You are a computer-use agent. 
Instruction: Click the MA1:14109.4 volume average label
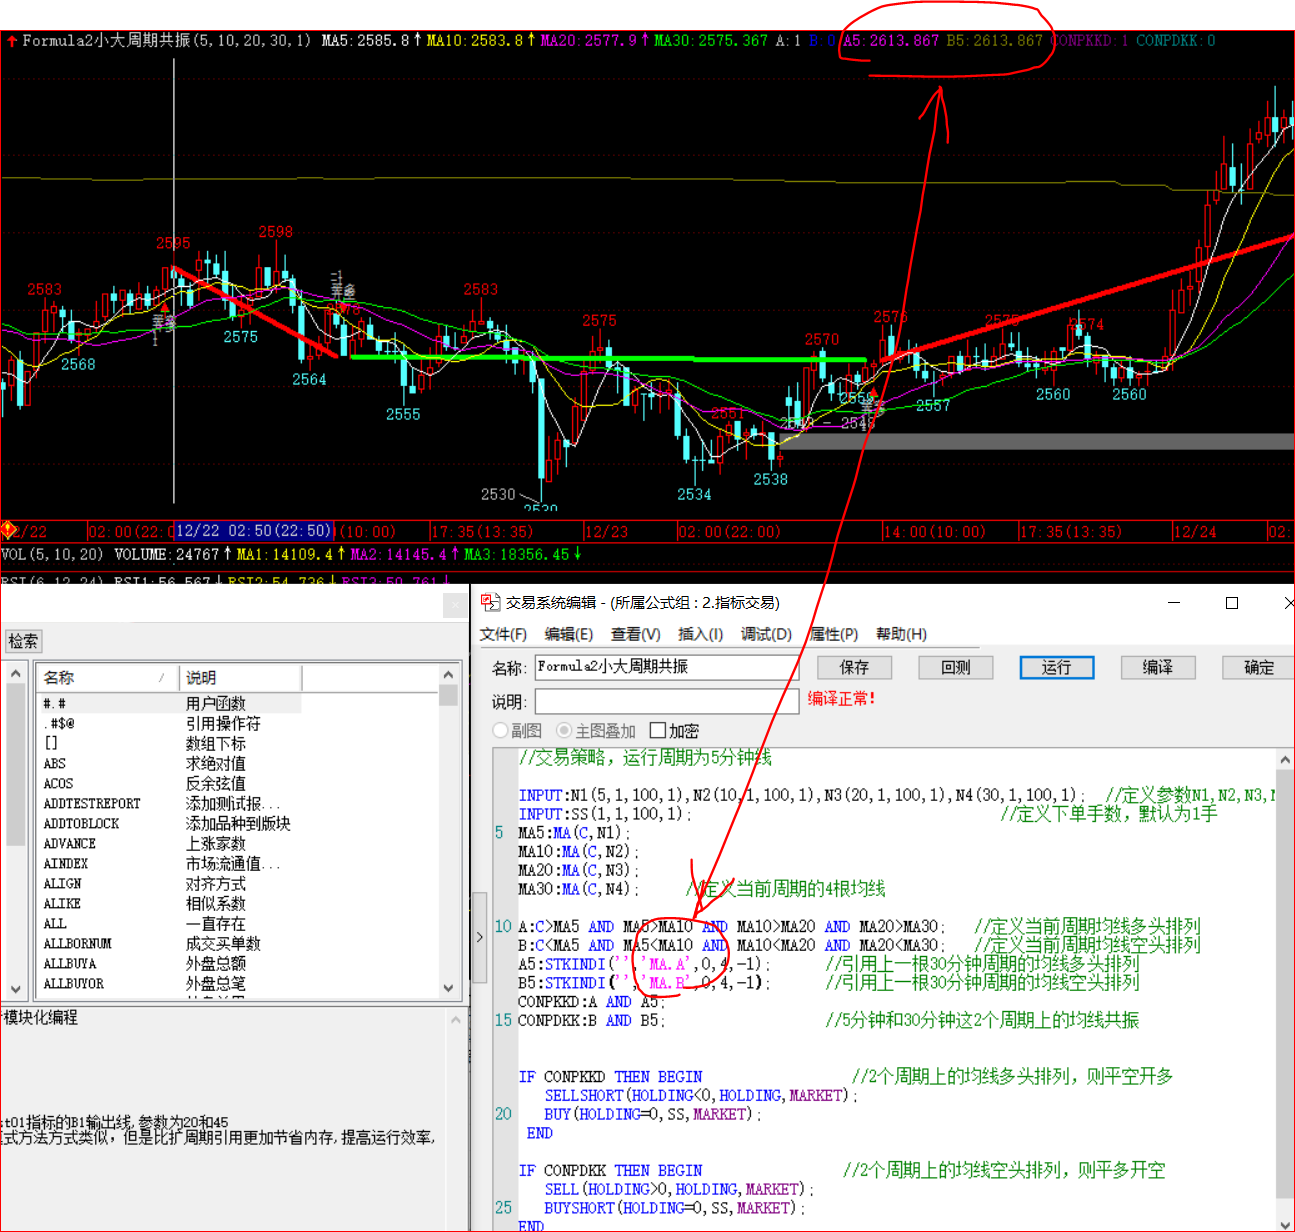(291, 554)
